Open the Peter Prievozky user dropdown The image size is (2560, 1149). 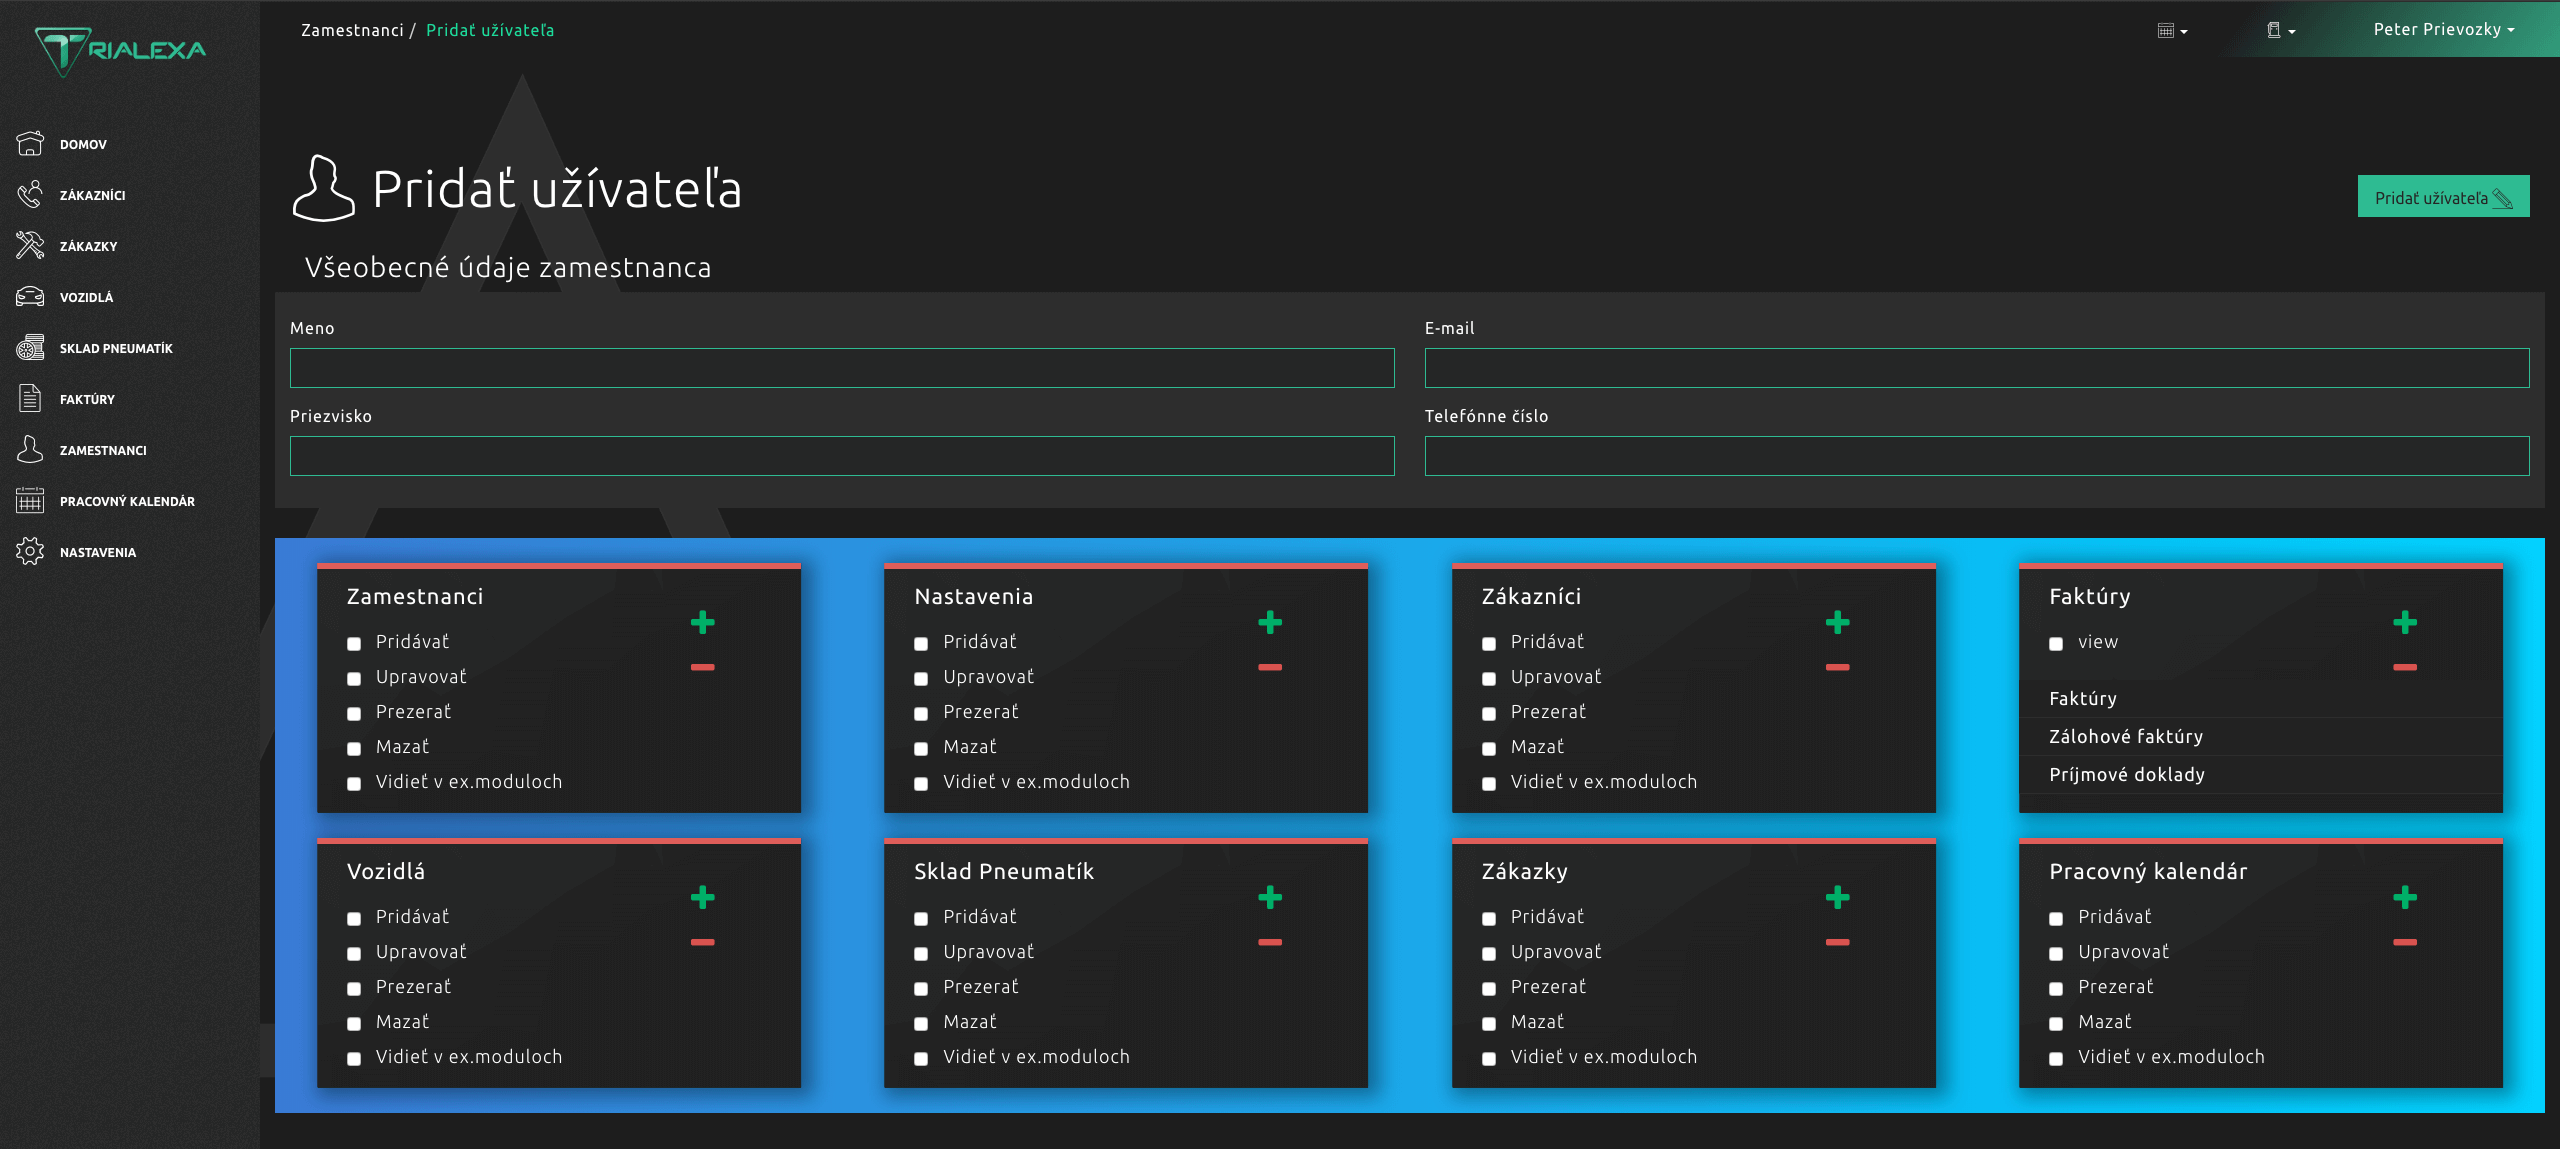[2443, 30]
